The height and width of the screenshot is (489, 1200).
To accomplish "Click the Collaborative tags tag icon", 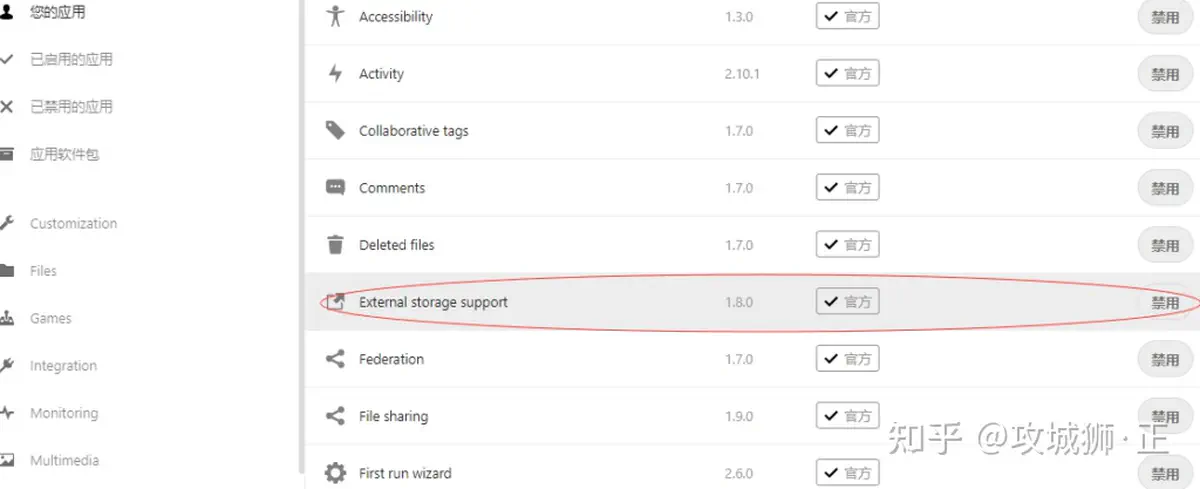I will (336, 131).
